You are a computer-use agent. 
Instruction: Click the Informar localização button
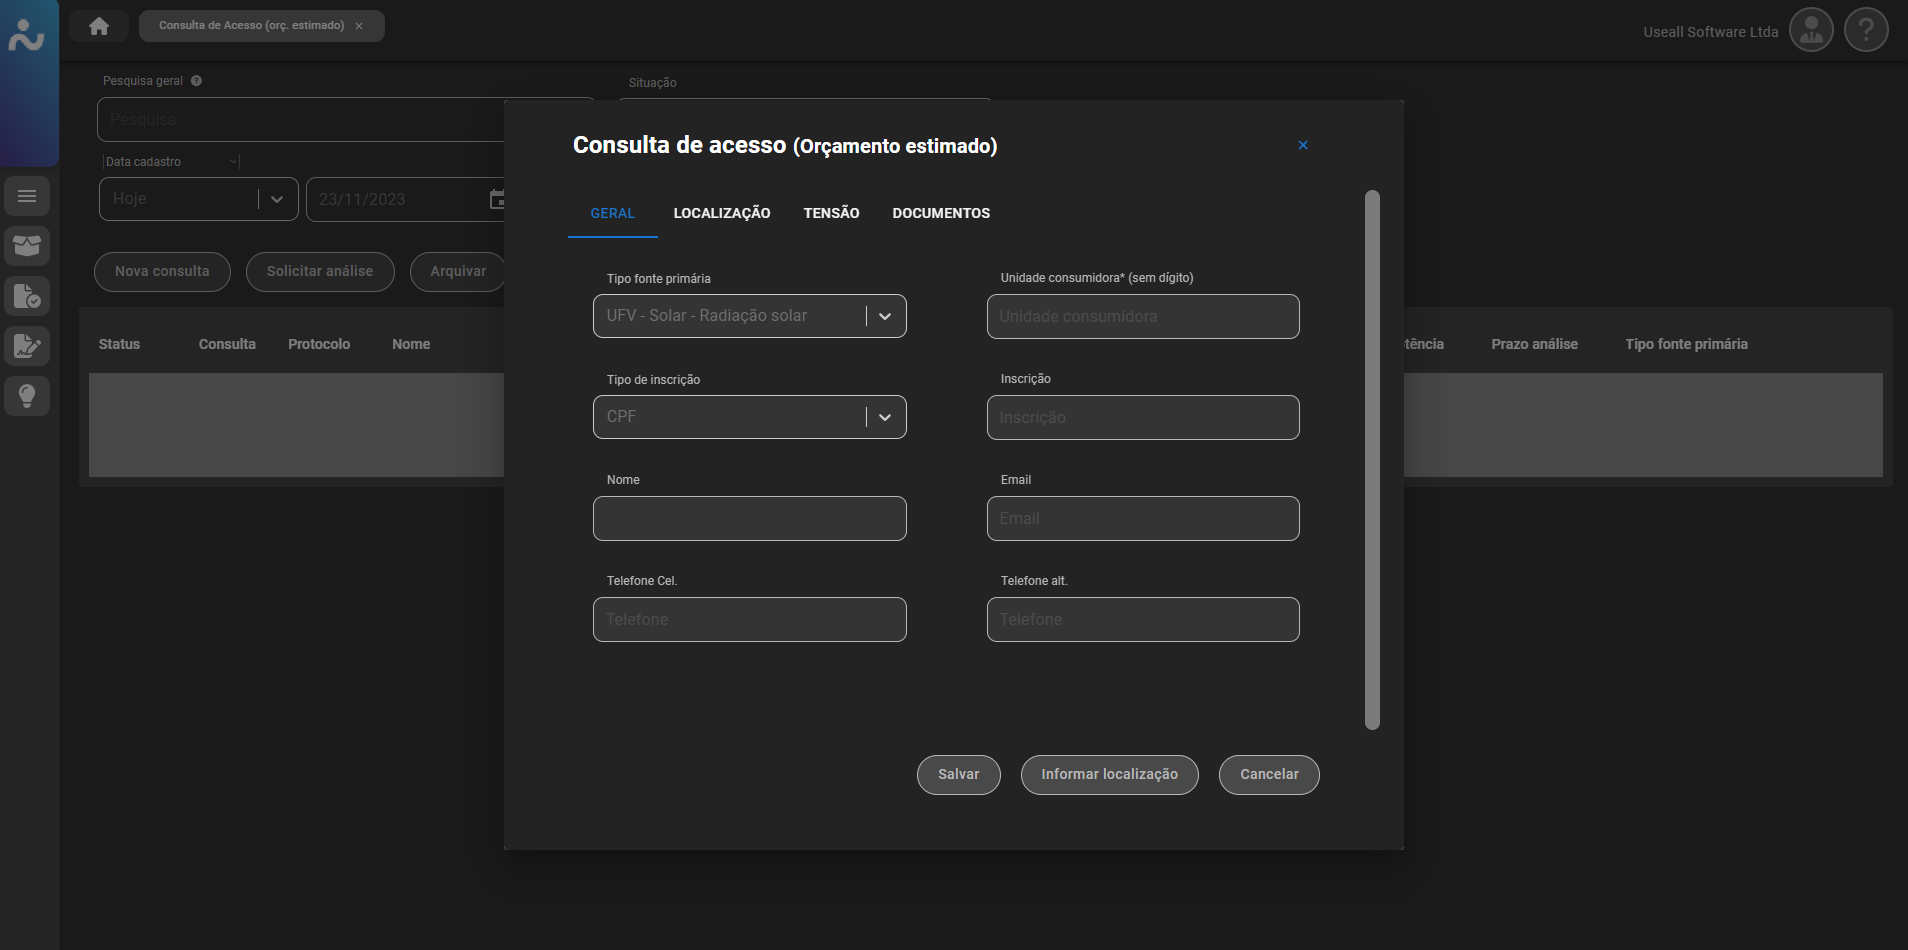(x=1109, y=775)
